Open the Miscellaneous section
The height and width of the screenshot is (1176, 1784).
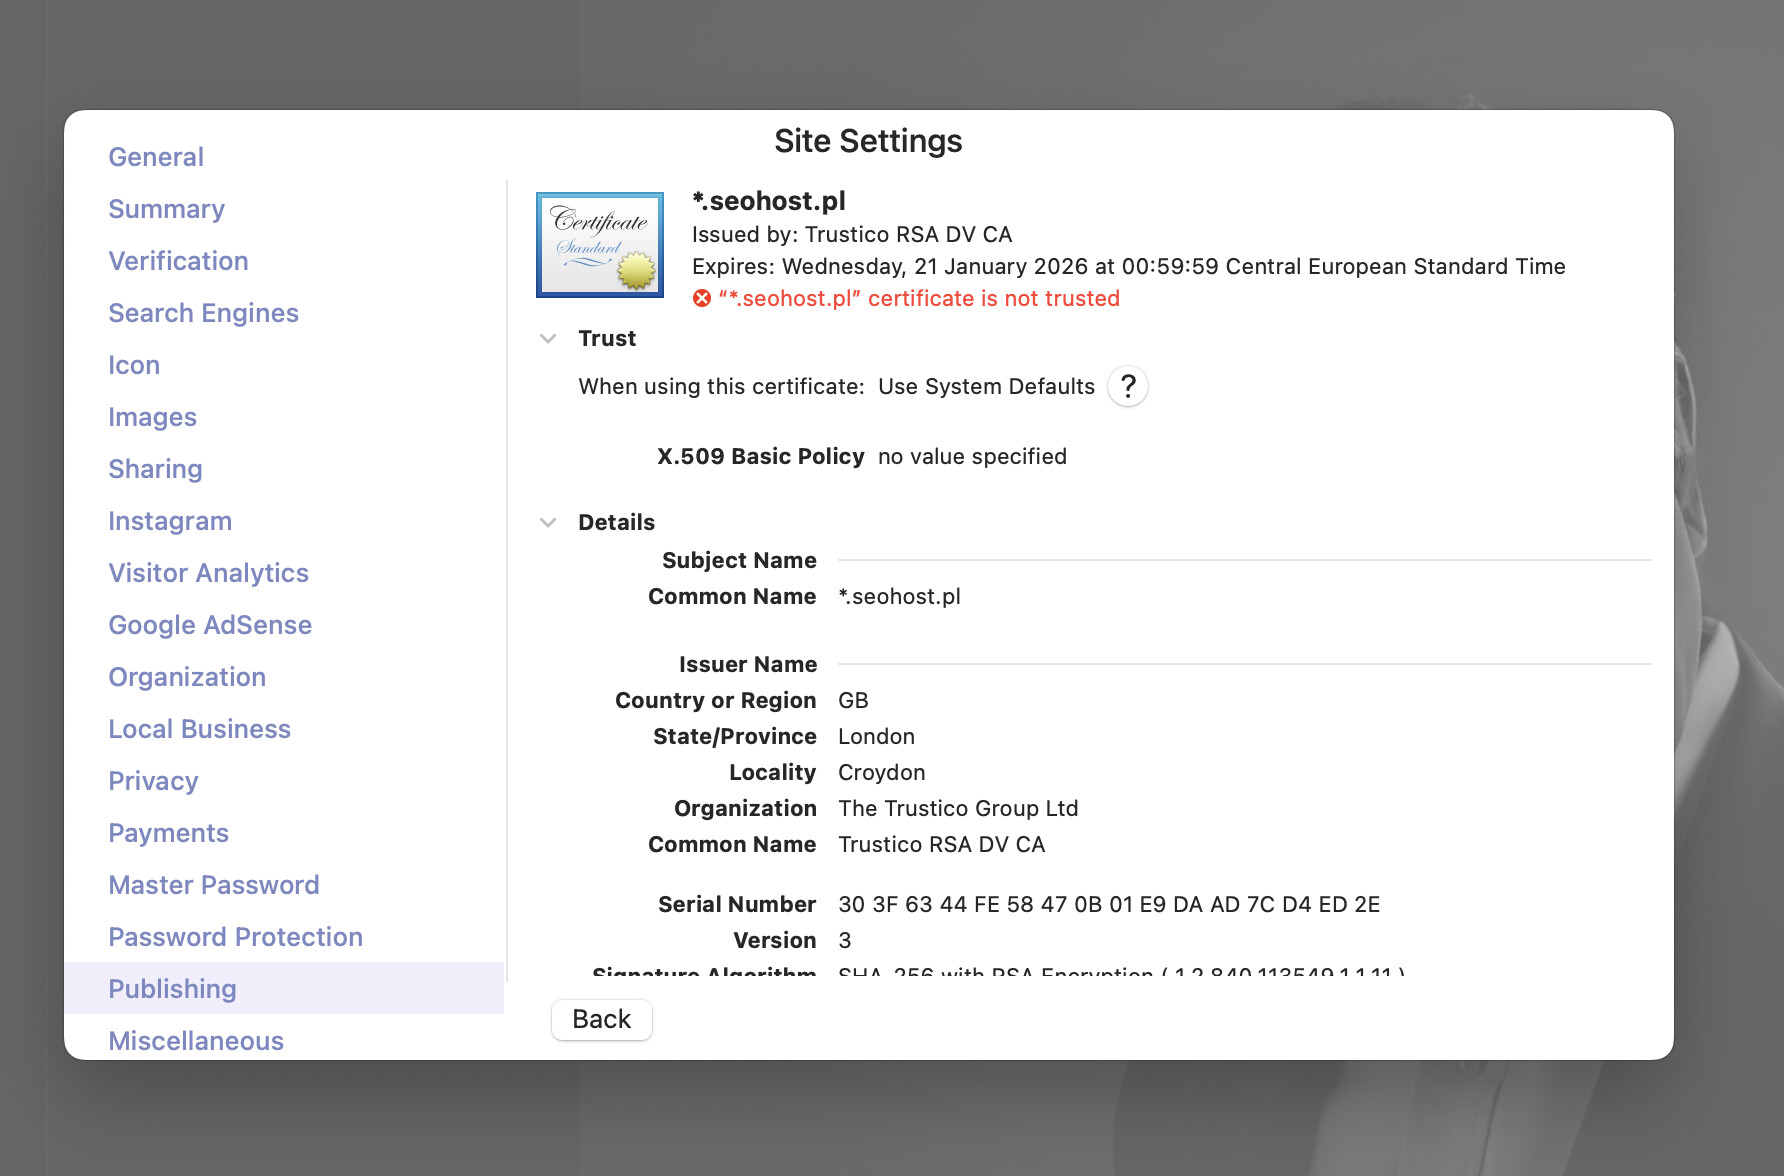tap(196, 1041)
